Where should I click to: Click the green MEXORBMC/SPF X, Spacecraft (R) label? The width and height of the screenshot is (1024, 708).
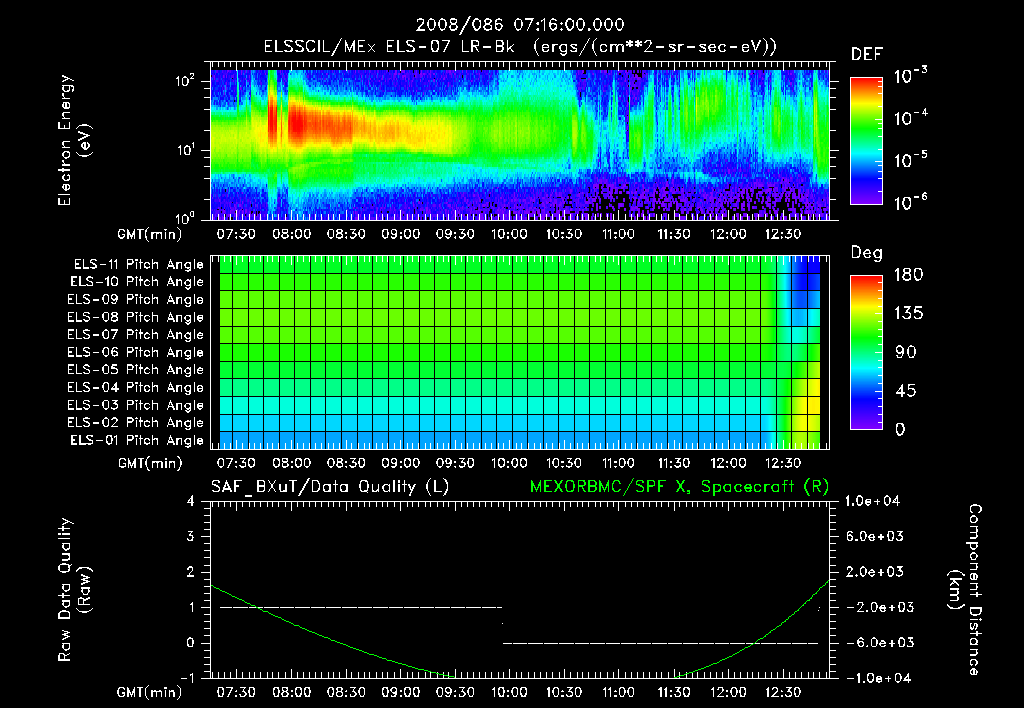679,487
